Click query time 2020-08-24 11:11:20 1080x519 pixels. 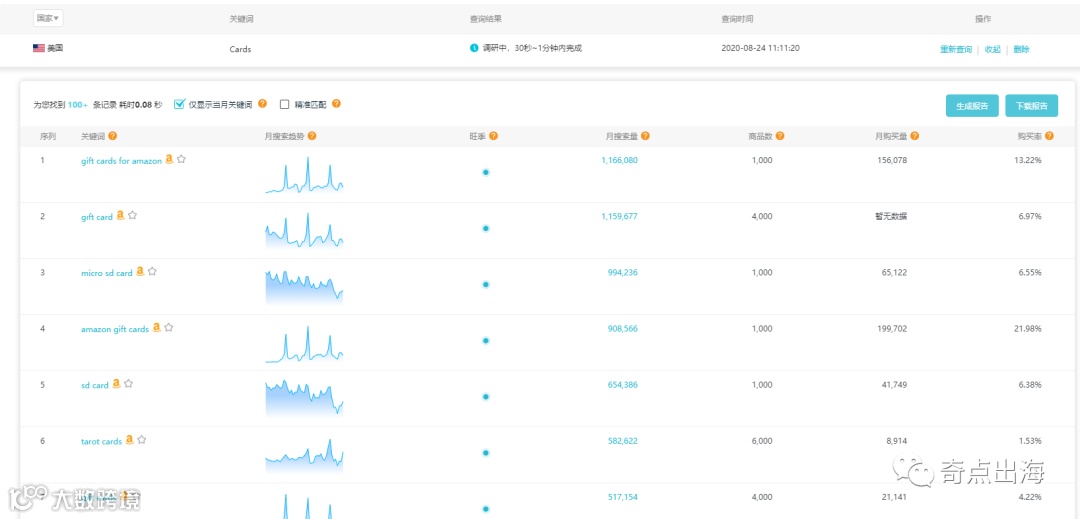point(760,48)
